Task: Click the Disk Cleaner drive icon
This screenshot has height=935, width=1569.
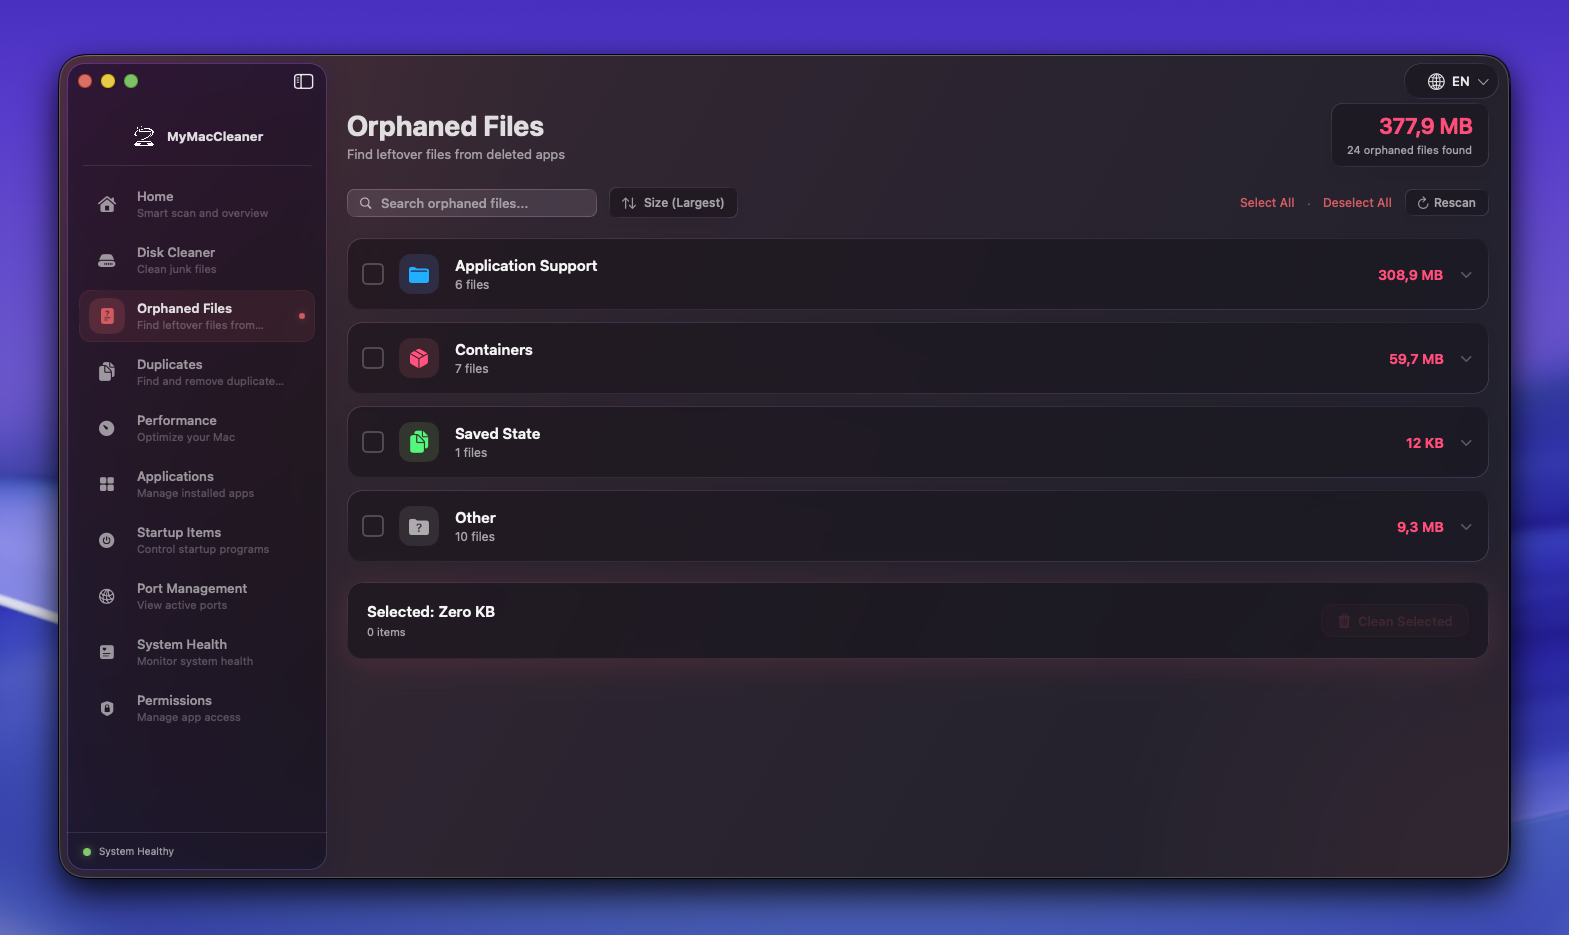Action: pyautogui.click(x=107, y=260)
